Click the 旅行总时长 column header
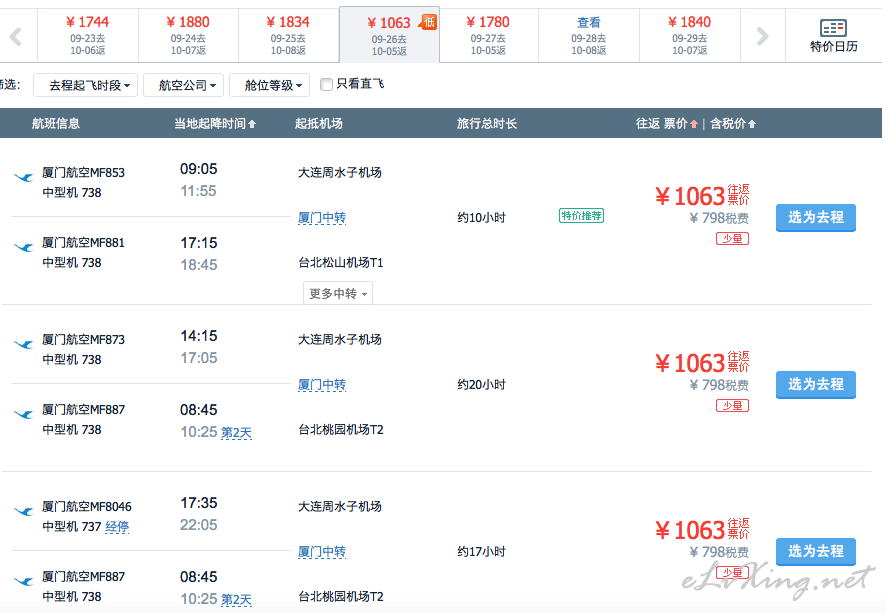The image size is (886, 613). pos(487,124)
